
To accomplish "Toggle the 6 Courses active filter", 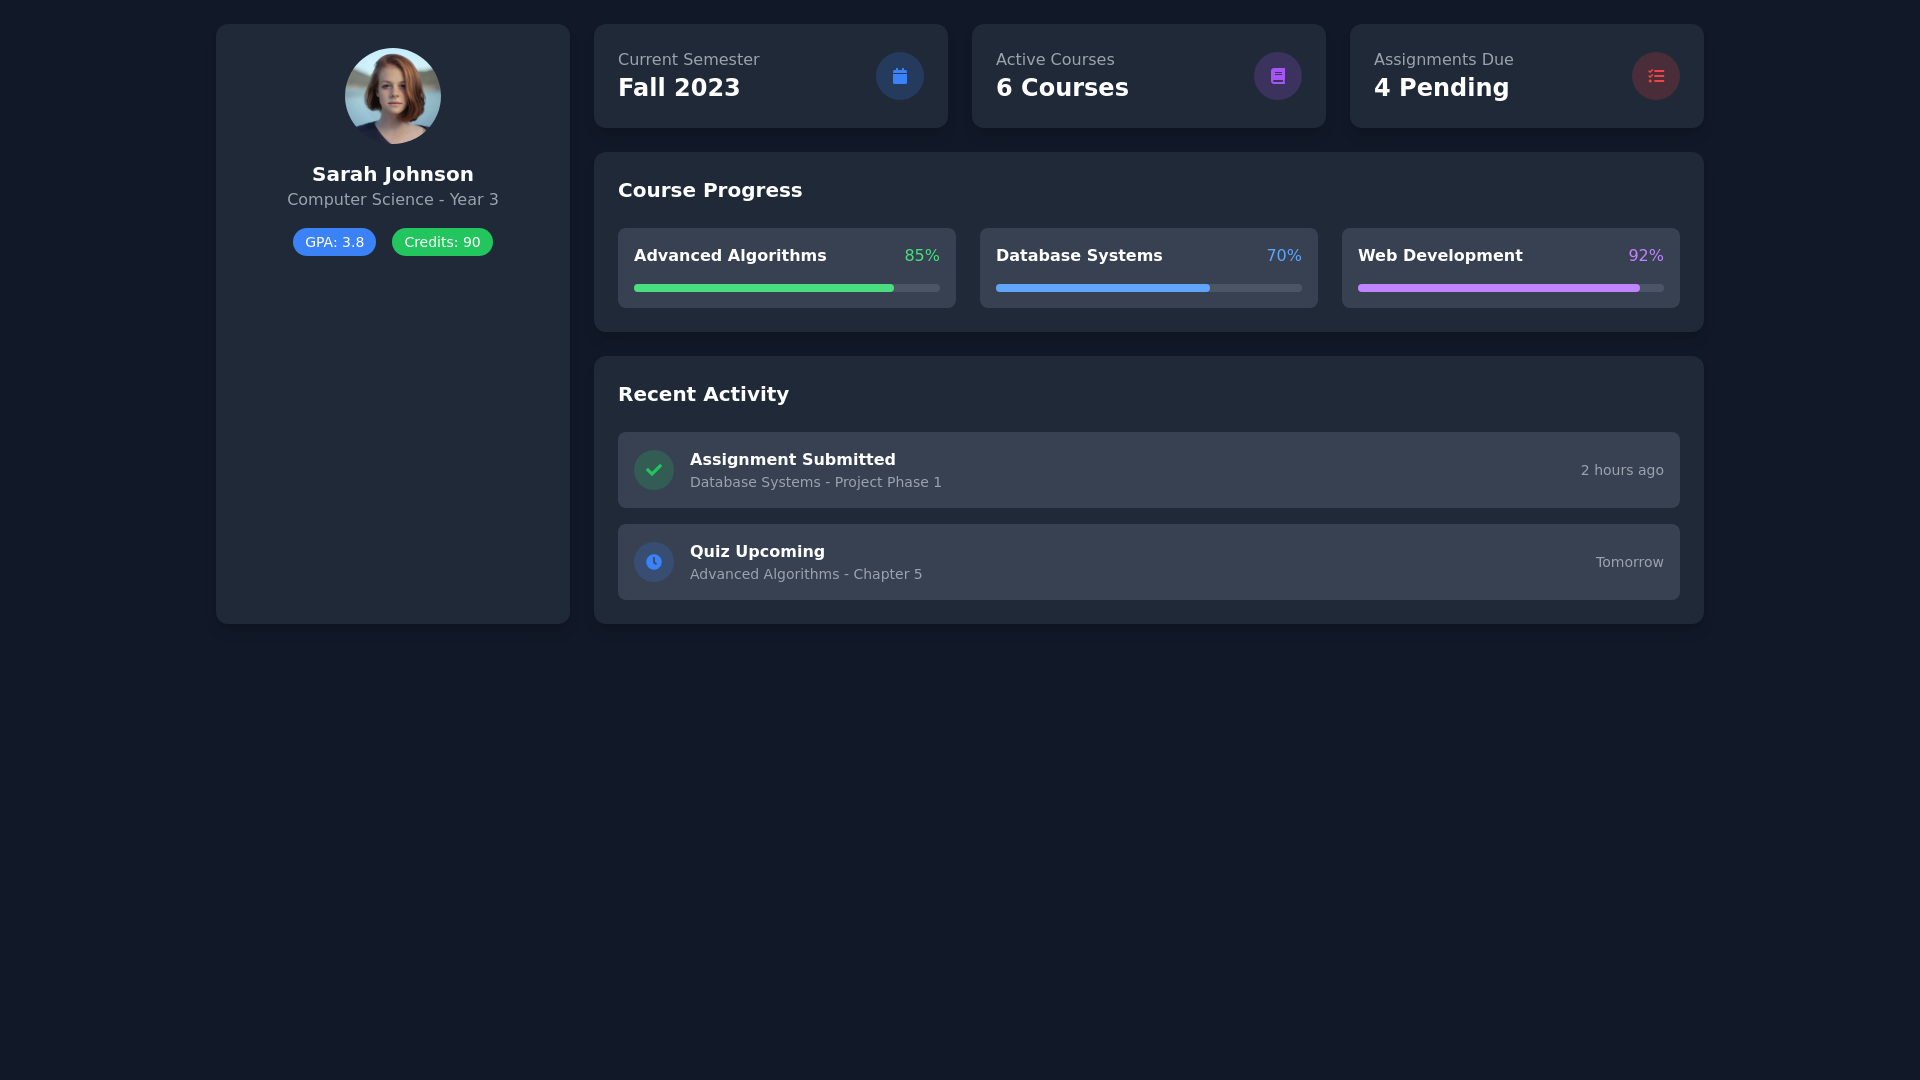I will 1062,87.
